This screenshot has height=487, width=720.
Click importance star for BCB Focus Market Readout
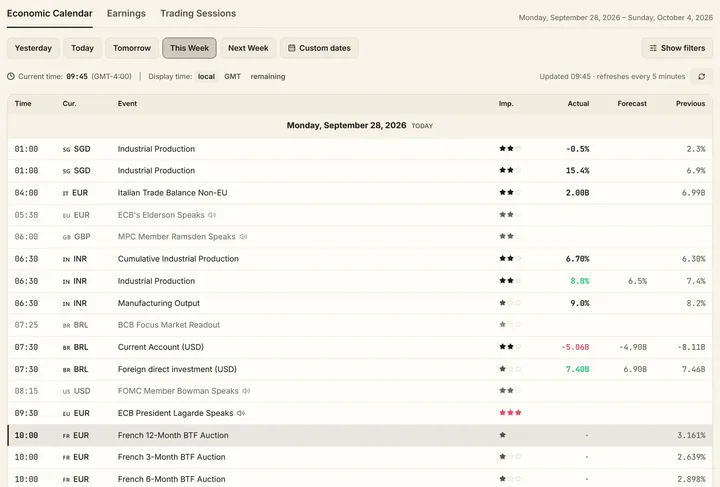[x=510, y=325]
